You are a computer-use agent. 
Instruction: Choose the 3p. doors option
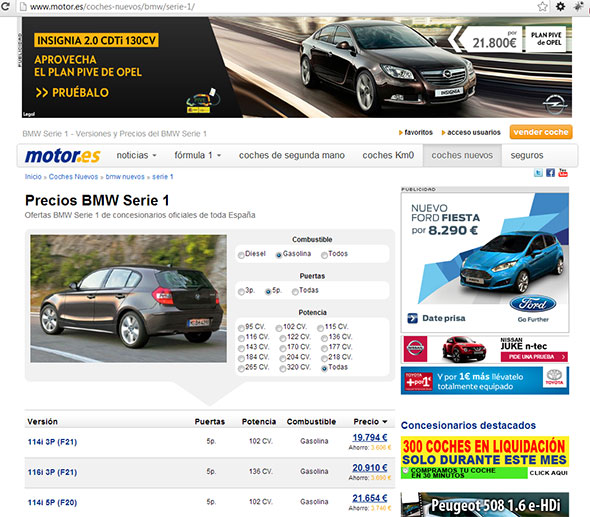241,292
